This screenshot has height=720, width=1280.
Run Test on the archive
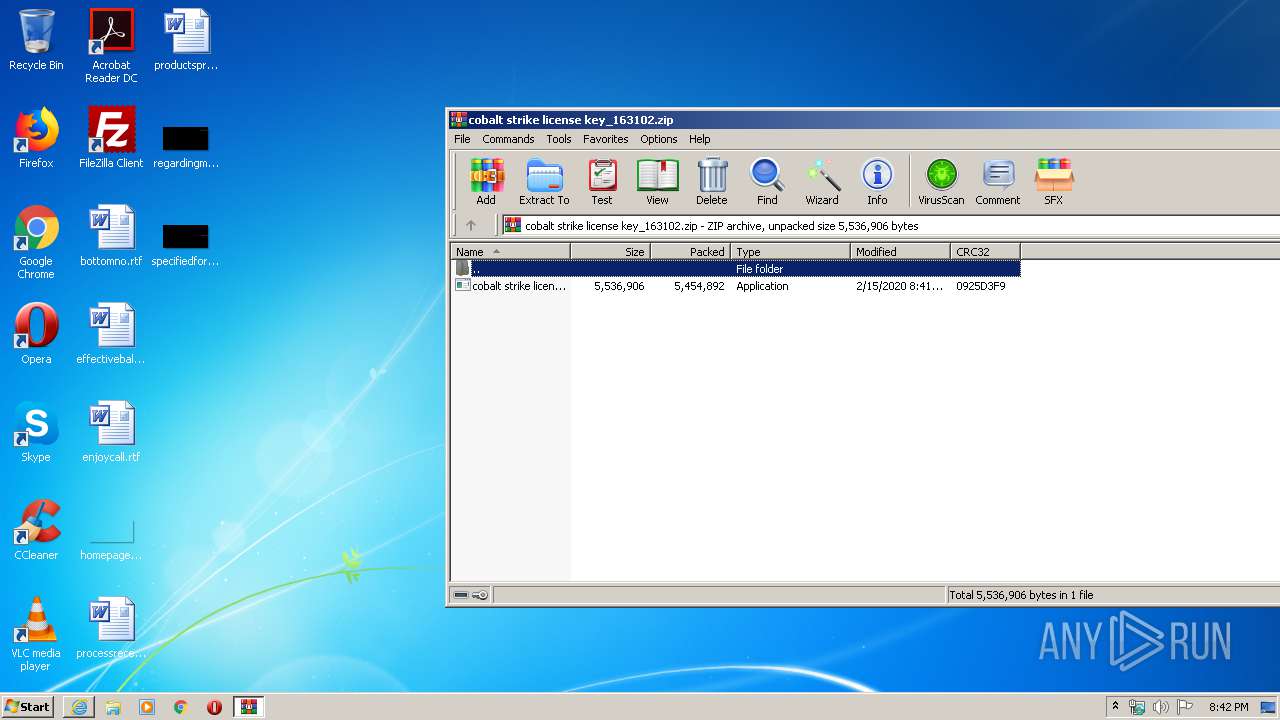point(602,182)
